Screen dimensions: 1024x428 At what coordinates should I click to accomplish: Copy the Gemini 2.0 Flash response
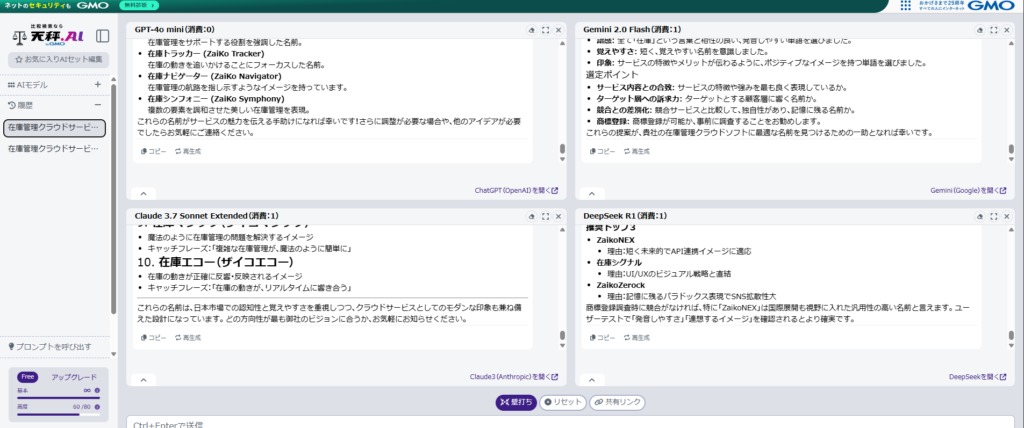tap(602, 151)
